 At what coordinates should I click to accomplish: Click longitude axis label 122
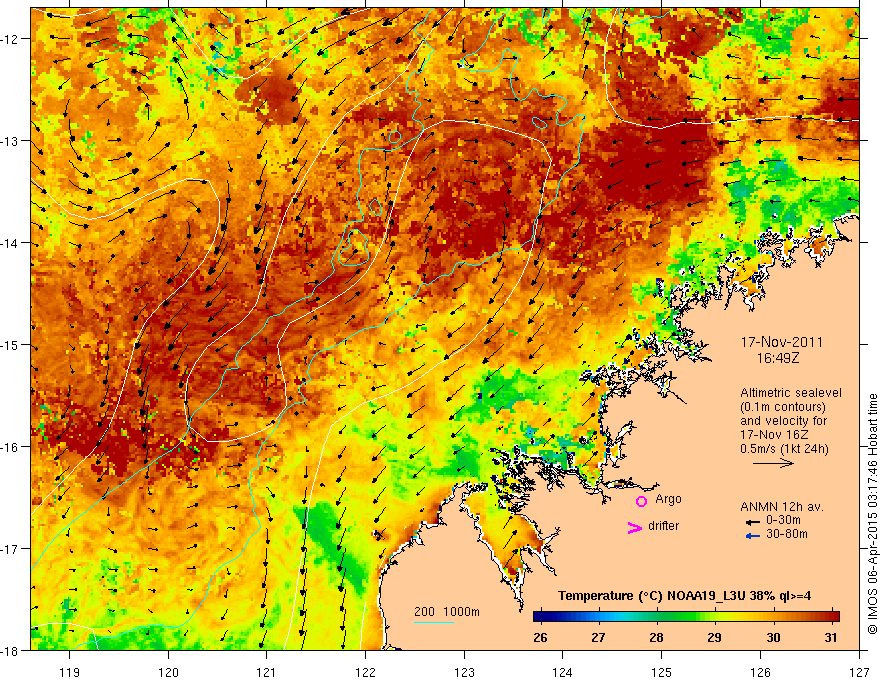(365, 672)
